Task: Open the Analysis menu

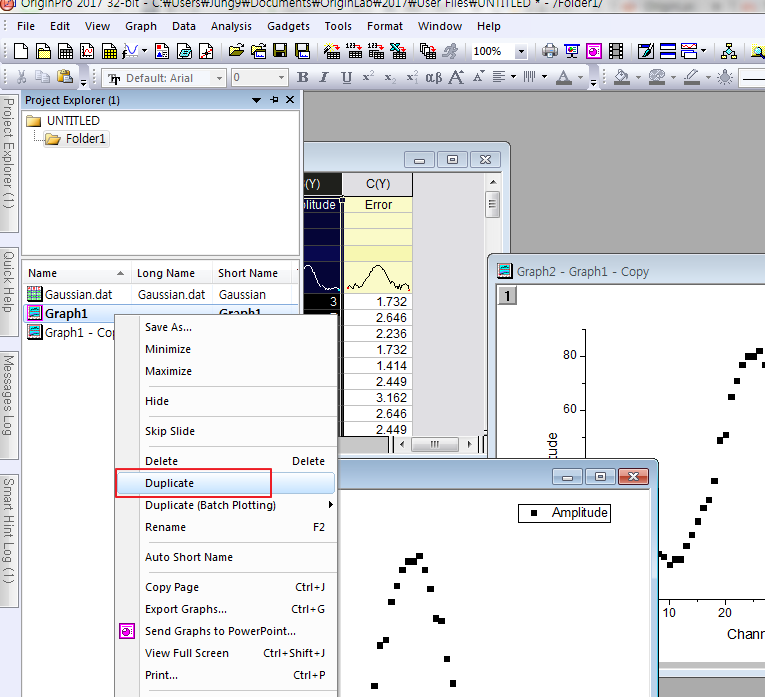Action: coord(231,26)
